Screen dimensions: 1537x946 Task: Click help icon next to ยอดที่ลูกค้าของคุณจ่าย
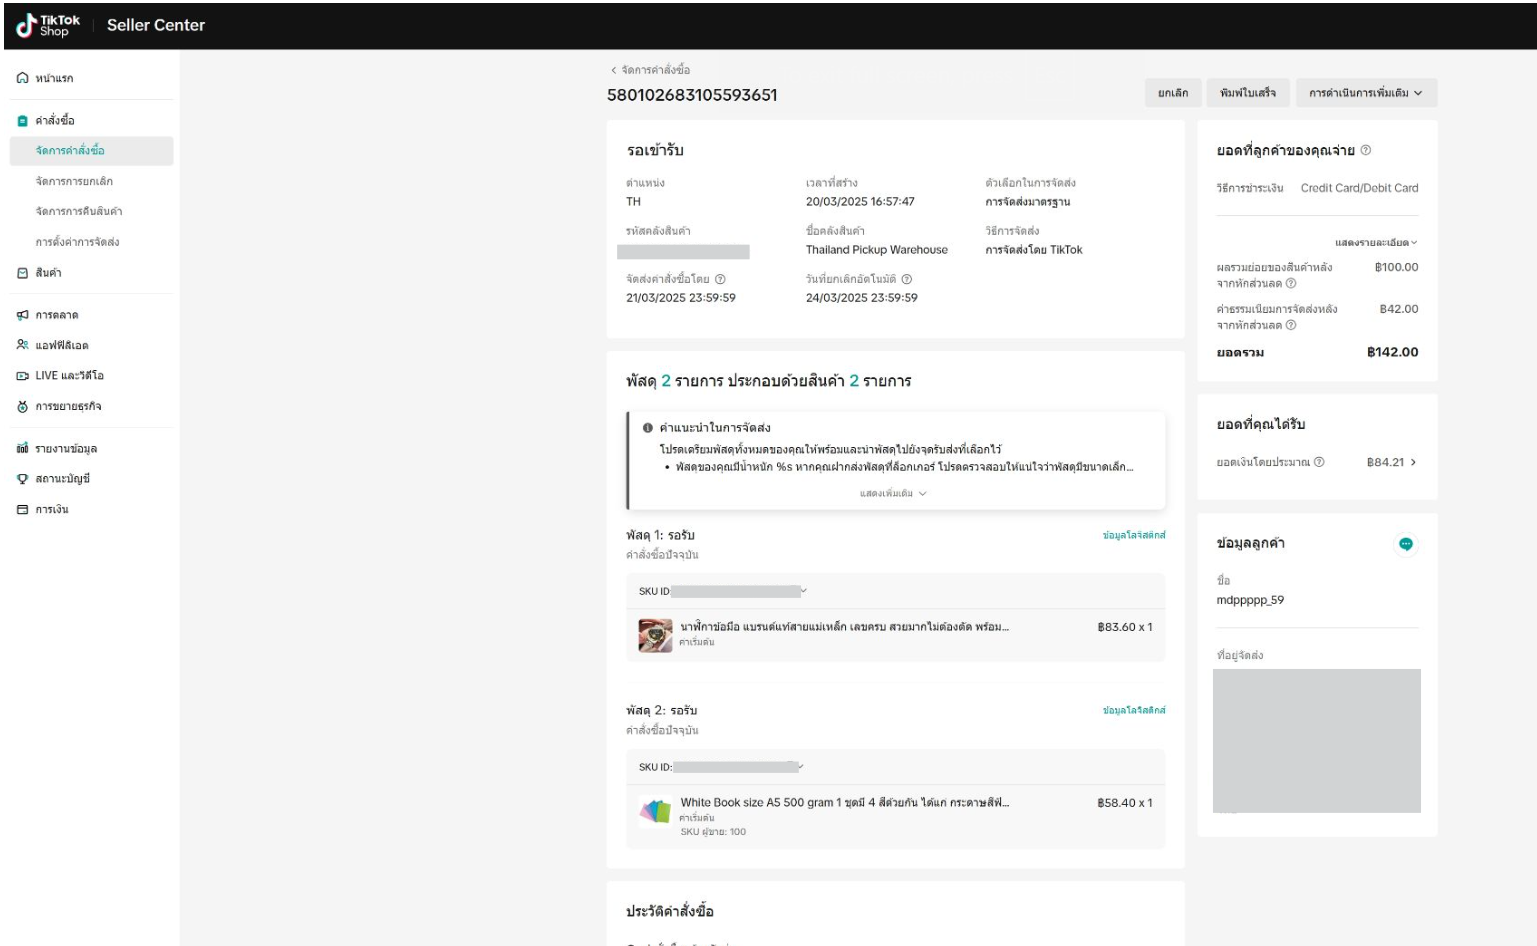1366,150
